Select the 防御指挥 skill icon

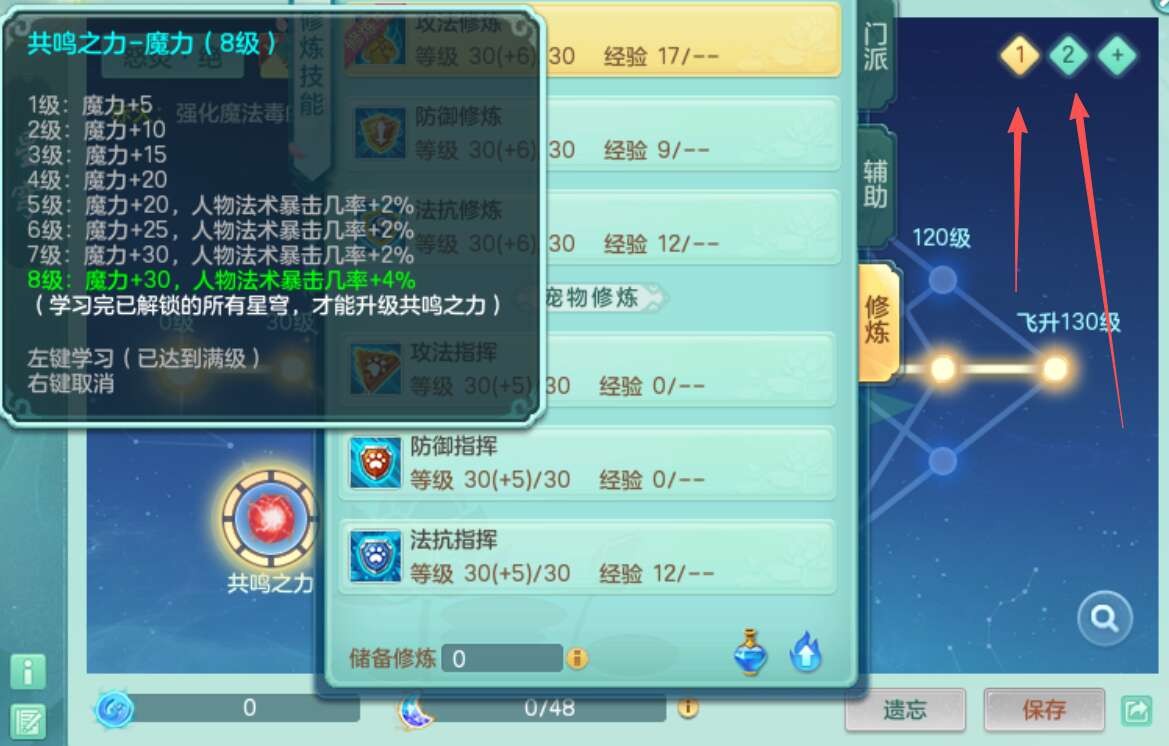(375, 463)
